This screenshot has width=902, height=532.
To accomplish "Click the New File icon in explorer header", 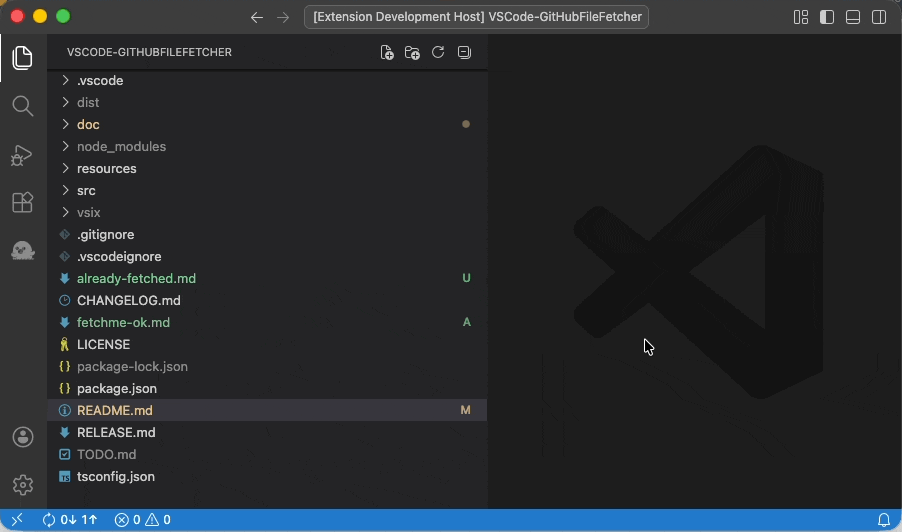I will (387, 52).
